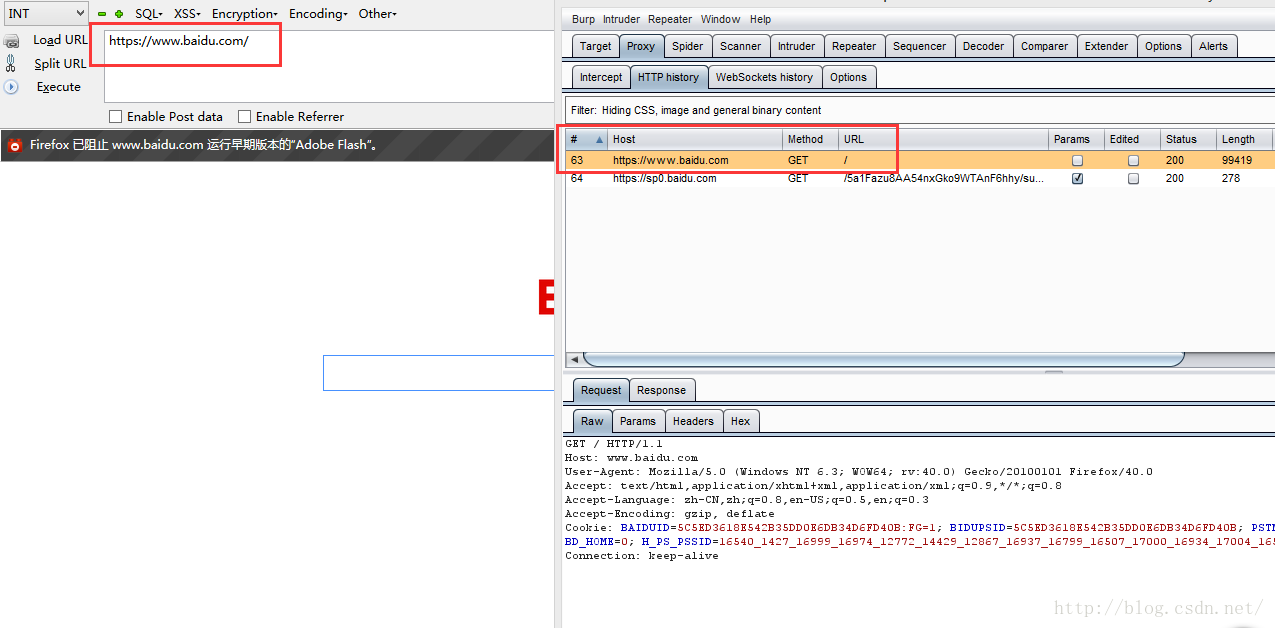The image size is (1275, 628).
Task: Select the Hex view tab
Action: (x=740, y=421)
